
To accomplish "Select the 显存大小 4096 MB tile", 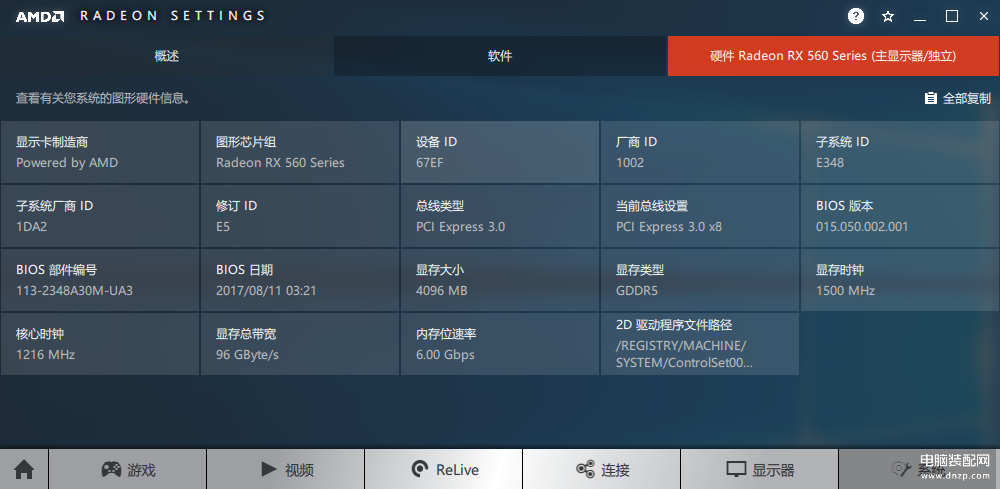I will [x=500, y=280].
